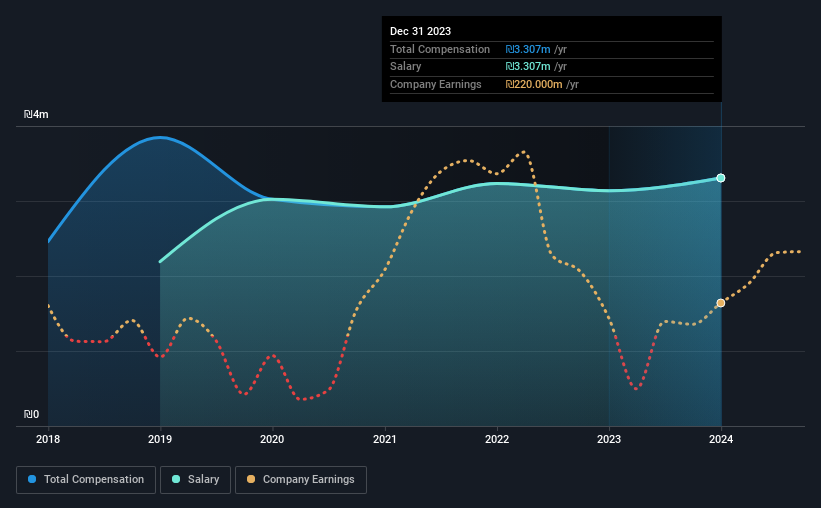Viewport: 821px width, 508px height.
Task: Click the 2018 x-axis label
Action: click(x=48, y=439)
